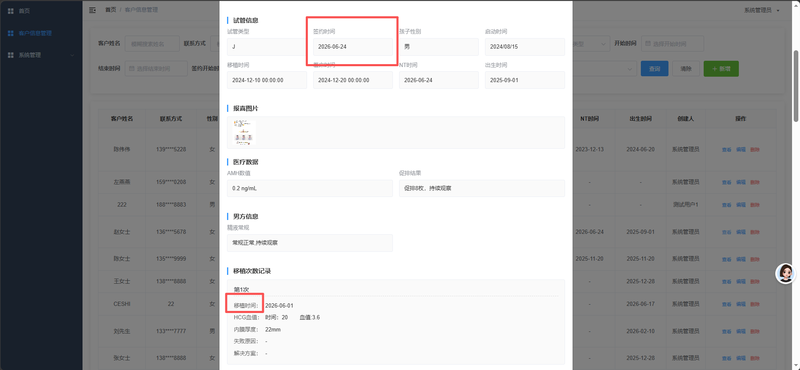Click calendar icon in 开始时间 date field
The image size is (800, 370).
pos(647,44)
